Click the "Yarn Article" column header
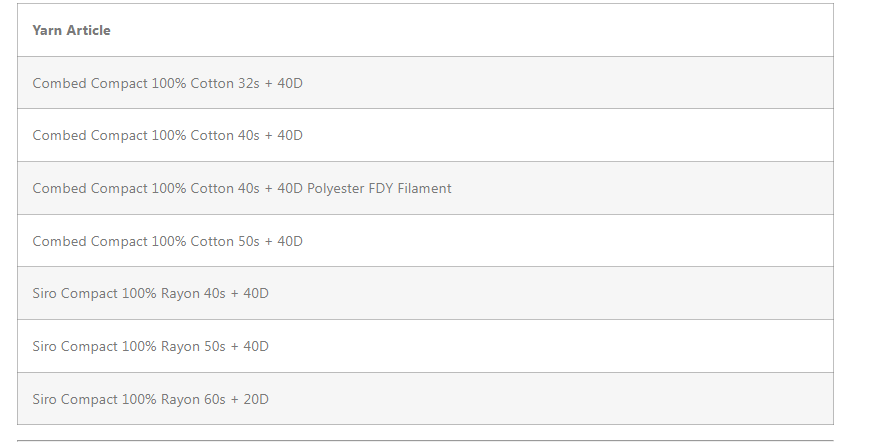Image resolution: width=869 pixels, height=446 pixels. tap(71, 30)
